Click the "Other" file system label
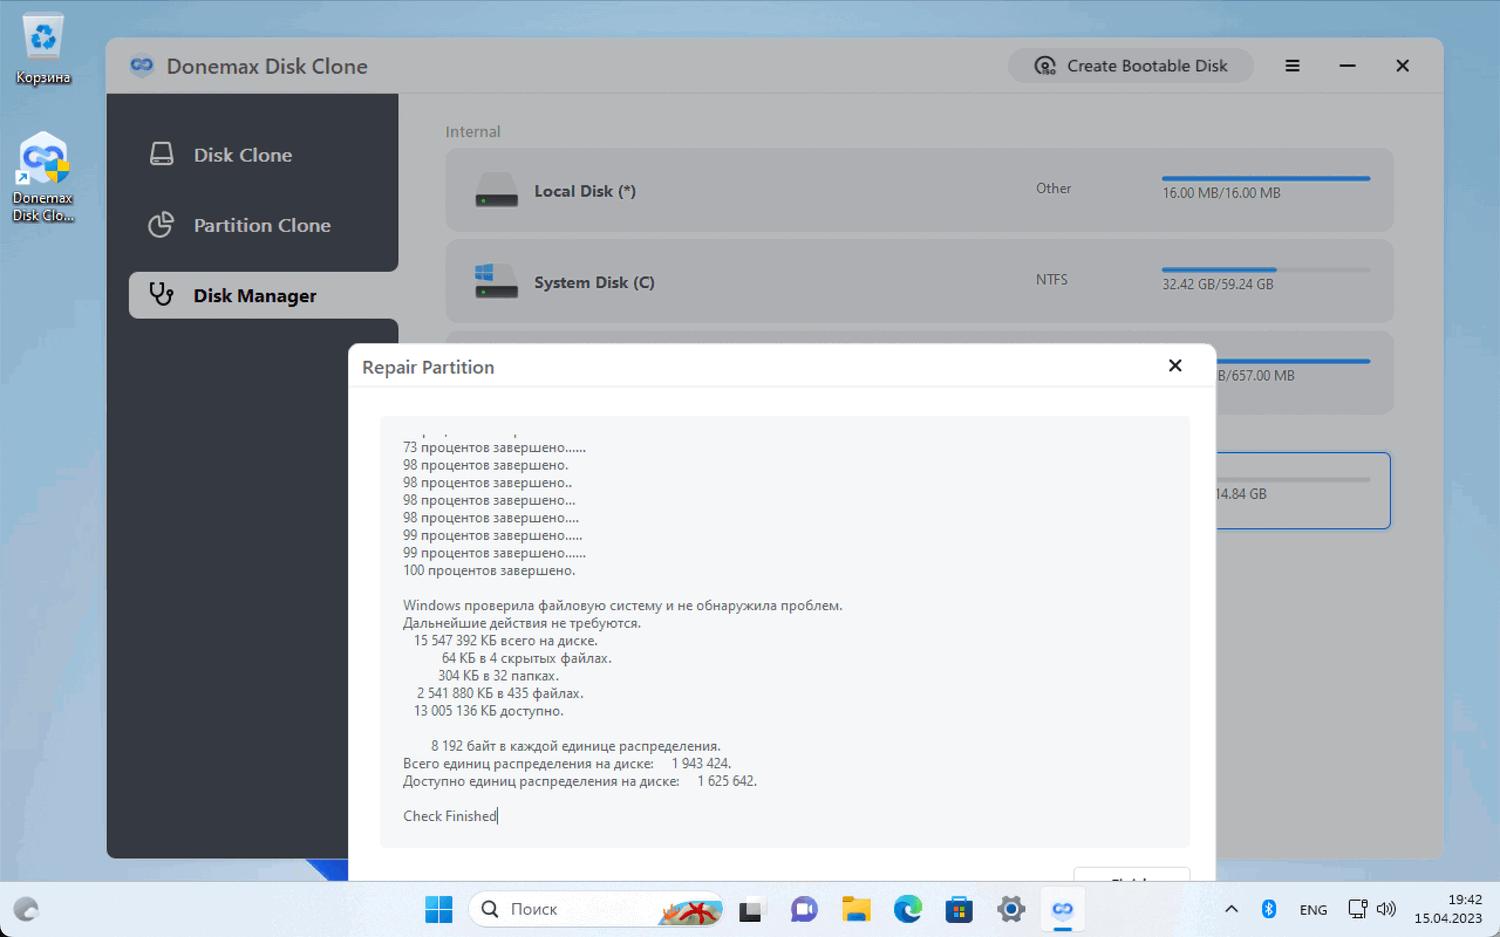 click(x=1053, y=188)
